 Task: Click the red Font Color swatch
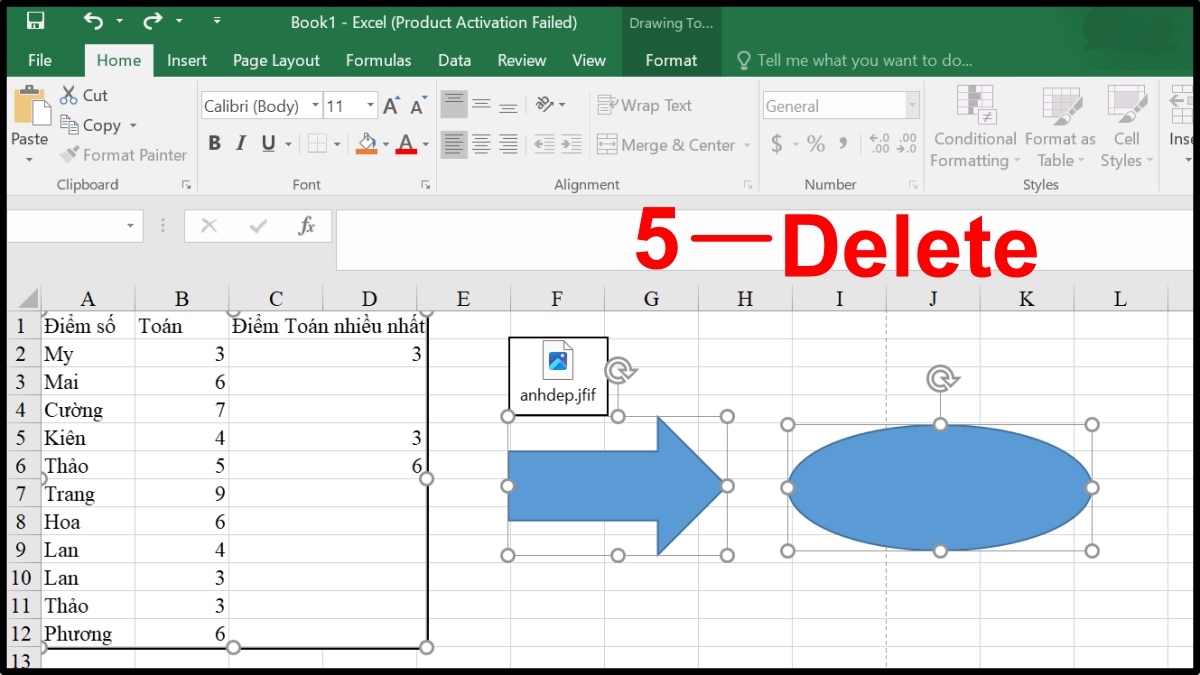point(405,145)
